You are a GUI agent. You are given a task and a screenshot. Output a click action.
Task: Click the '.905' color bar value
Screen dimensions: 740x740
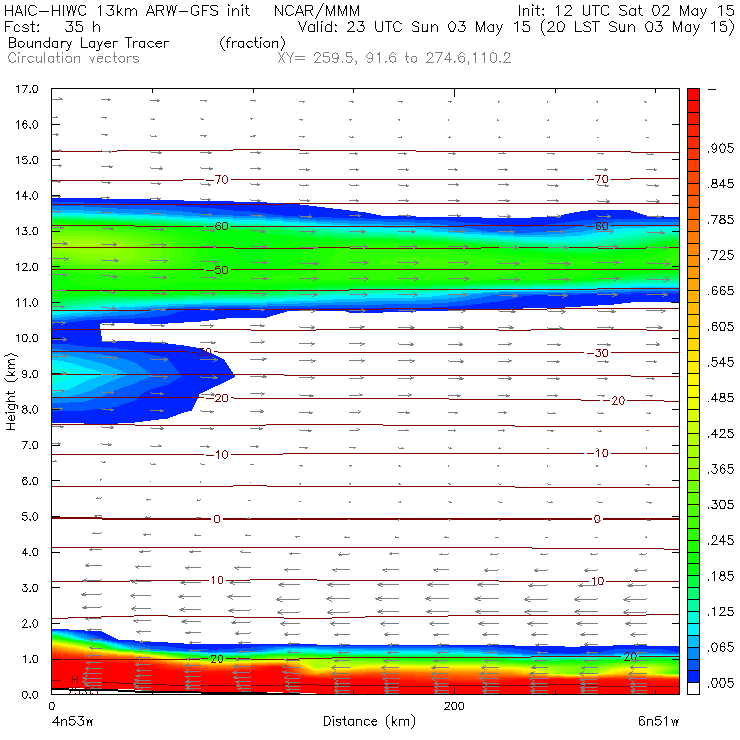point(721,149)
